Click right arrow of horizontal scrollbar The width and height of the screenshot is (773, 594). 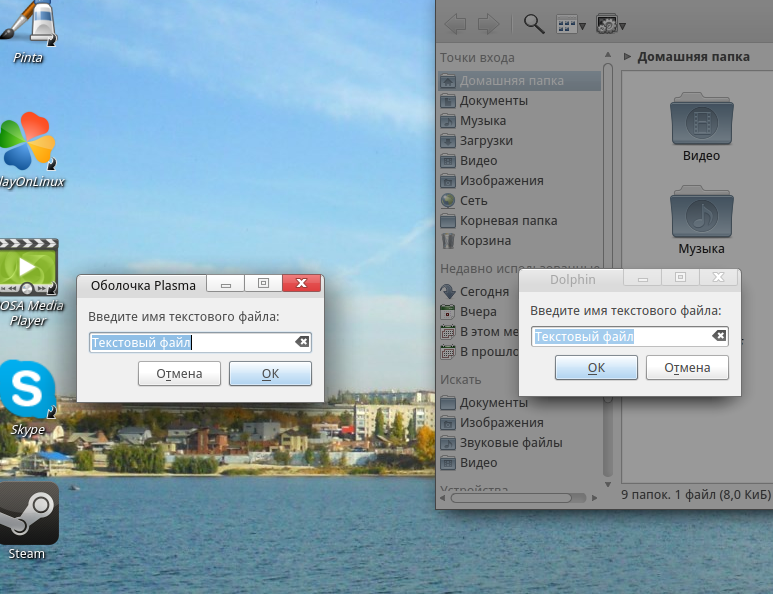[595, 498]
